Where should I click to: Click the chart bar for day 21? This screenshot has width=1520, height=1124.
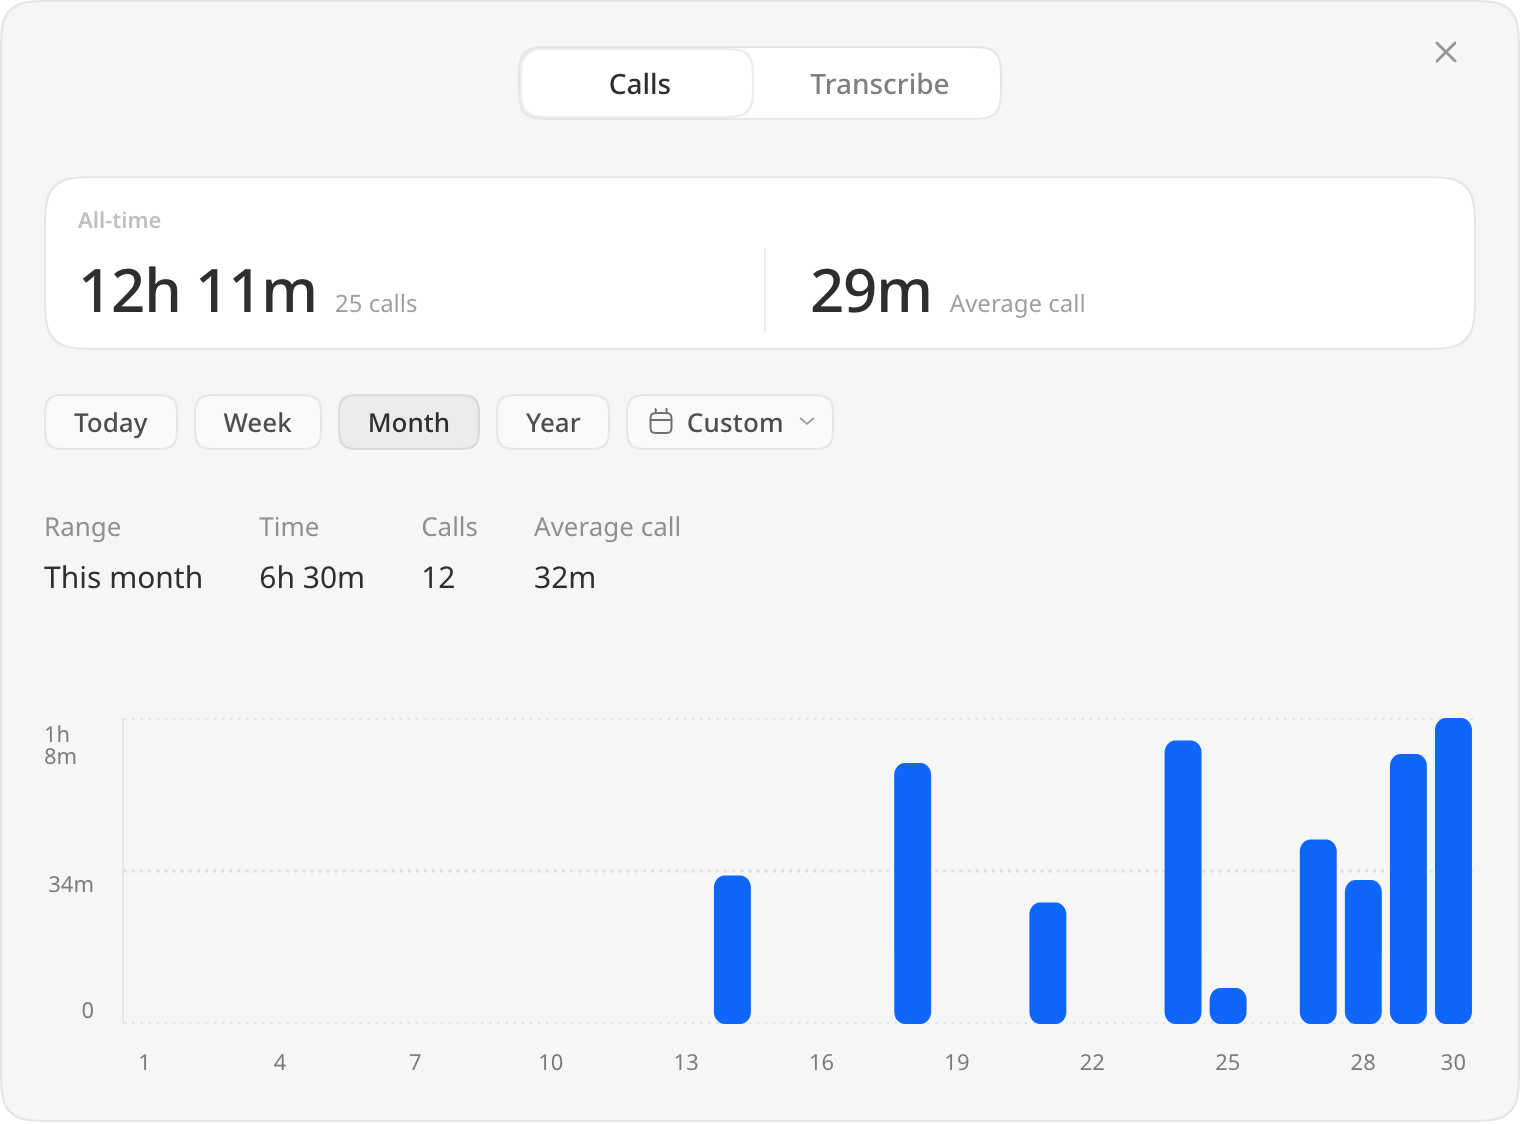click(x=1048, y=963)
